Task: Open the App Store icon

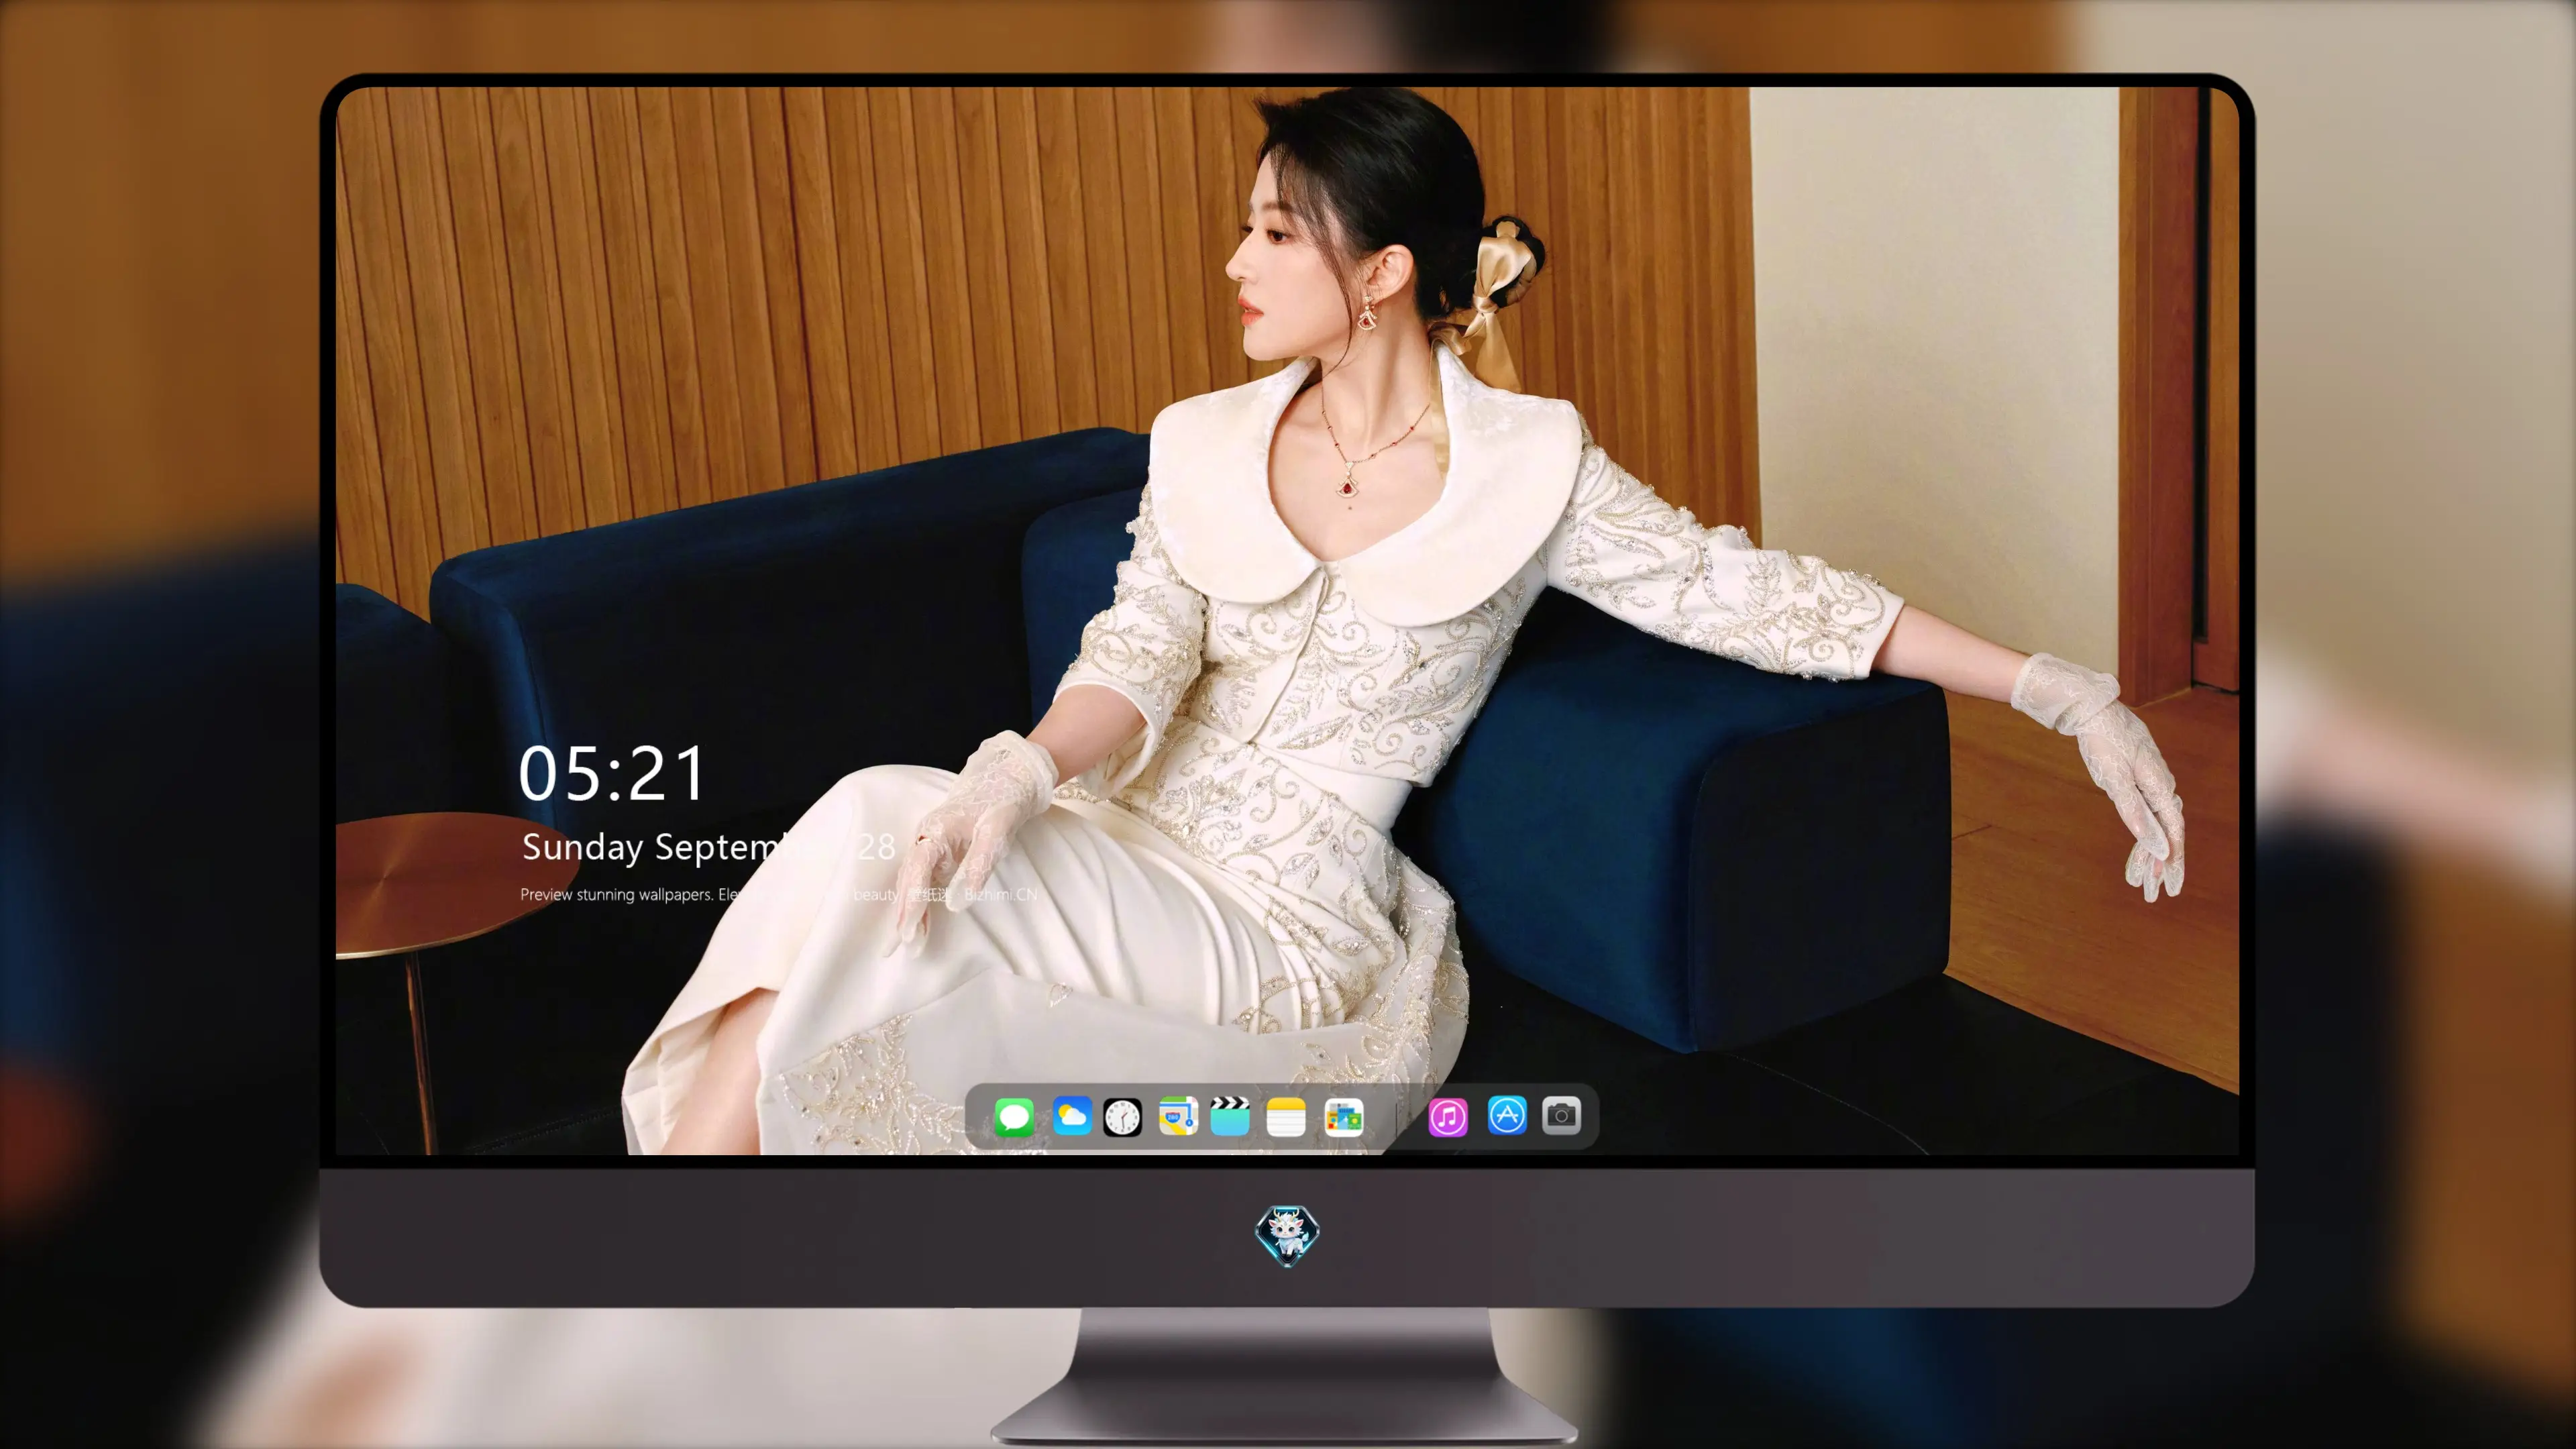Action: pyautogui.click(x=1507, y=1115)
